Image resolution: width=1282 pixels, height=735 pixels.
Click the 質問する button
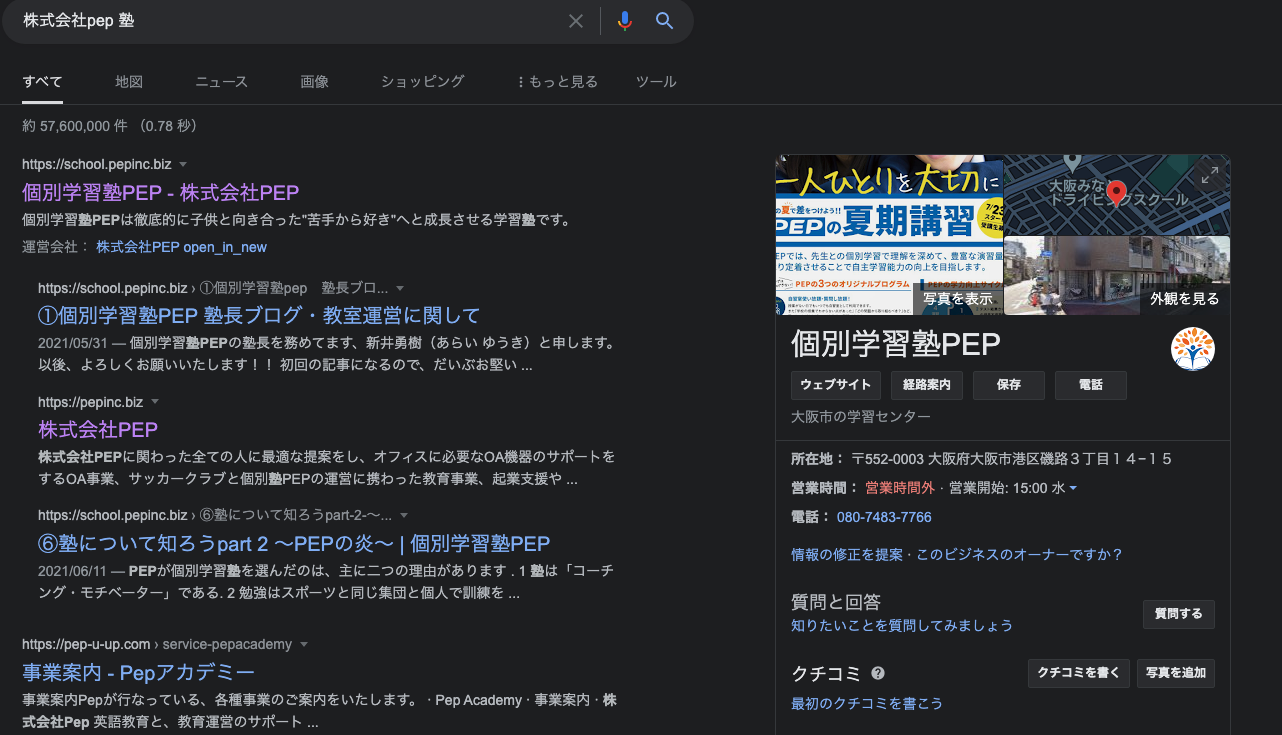point(1179,614)
